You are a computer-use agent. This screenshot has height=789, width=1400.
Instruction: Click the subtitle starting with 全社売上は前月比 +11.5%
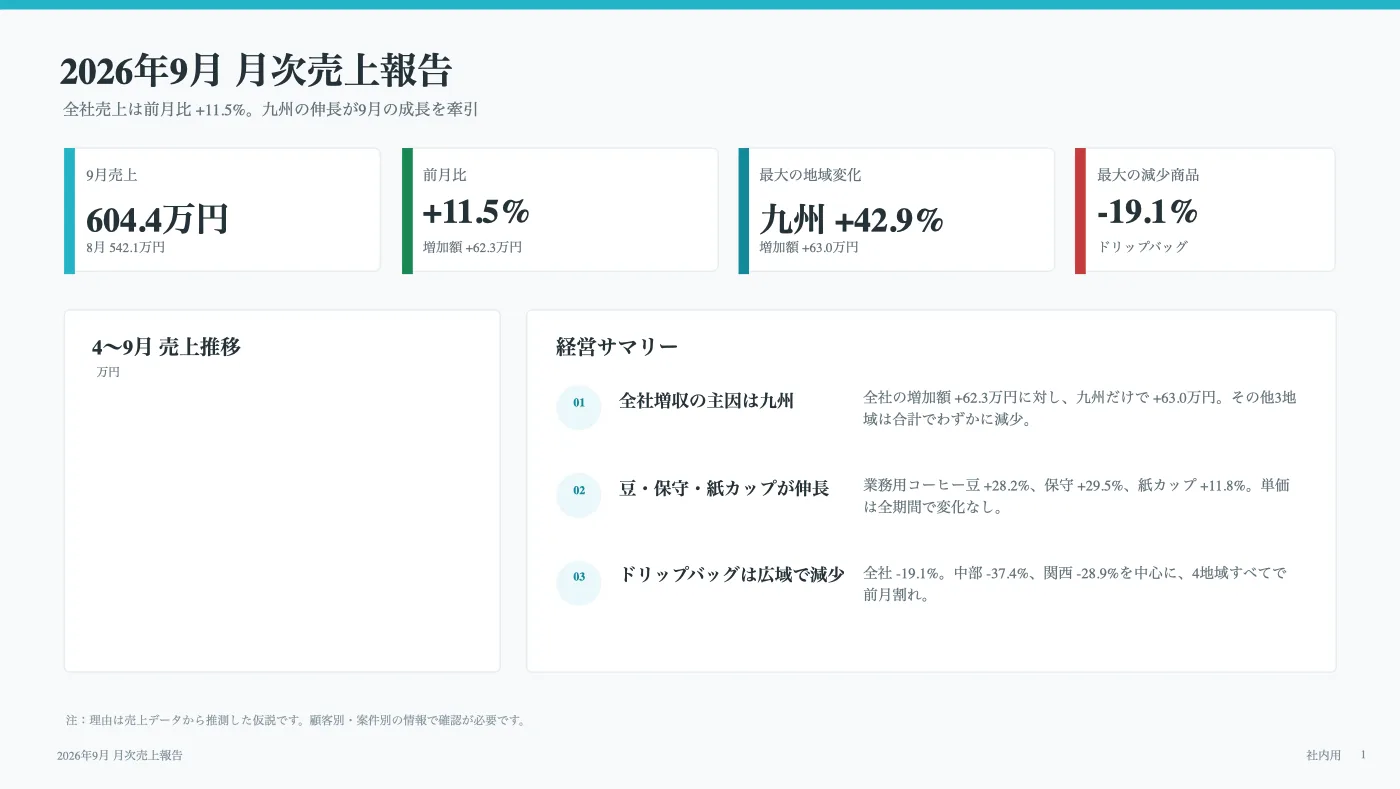click(271, 110)
